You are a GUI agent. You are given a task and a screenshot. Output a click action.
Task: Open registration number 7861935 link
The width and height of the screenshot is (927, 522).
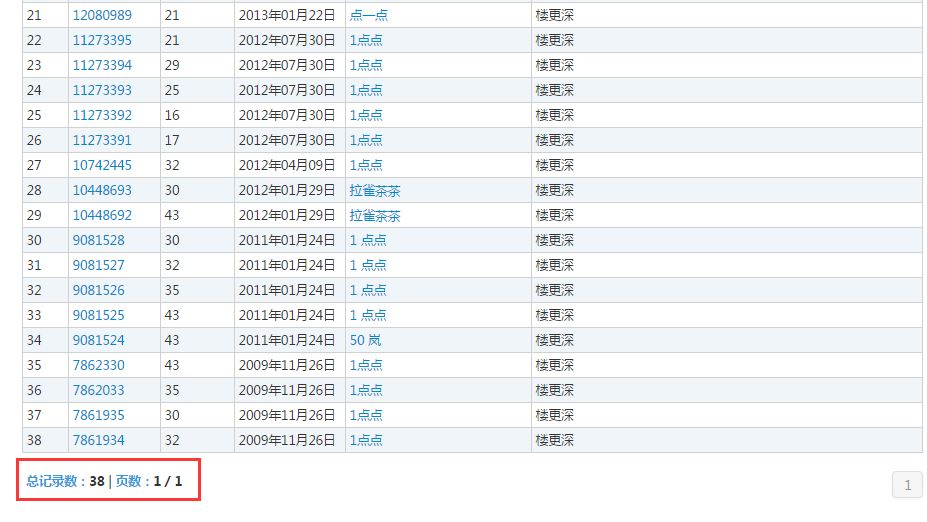tap(99, 415)
